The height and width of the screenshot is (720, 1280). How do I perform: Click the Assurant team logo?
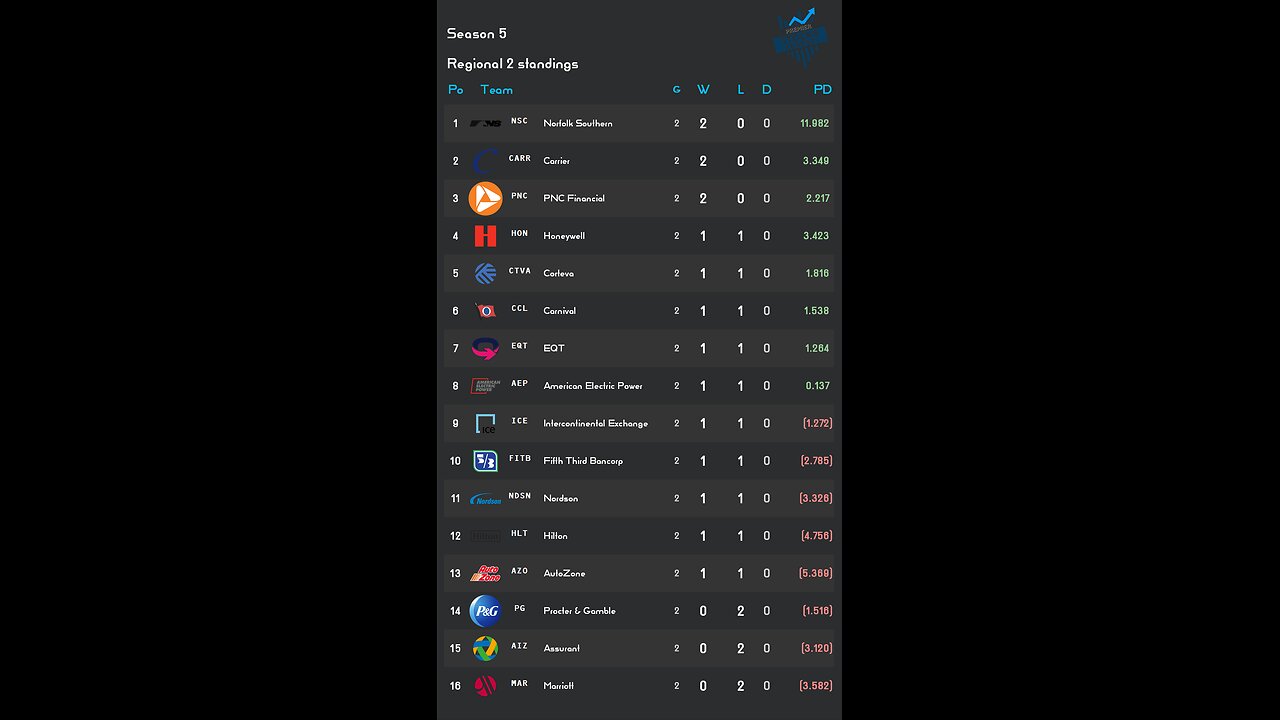coord(486,648)
